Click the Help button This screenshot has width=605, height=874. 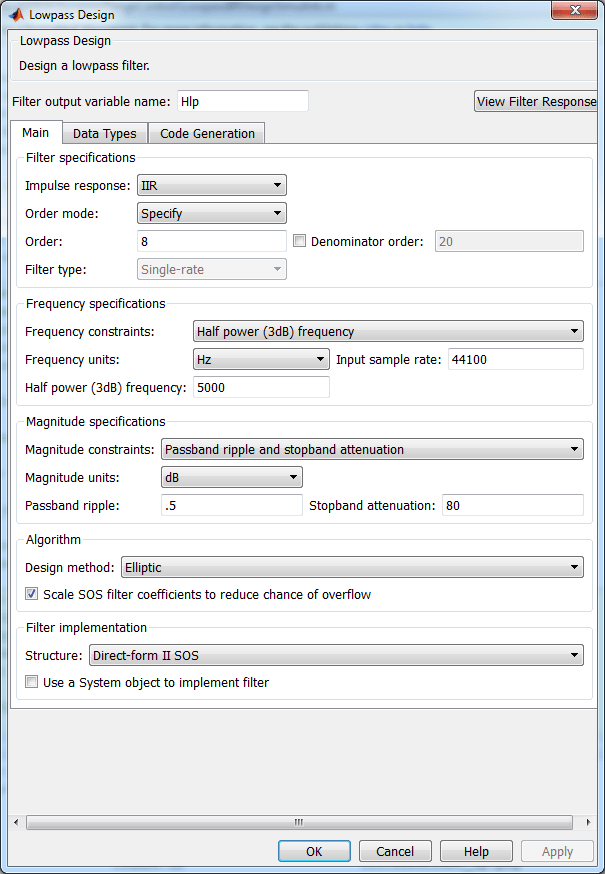[x=477, y=851]
